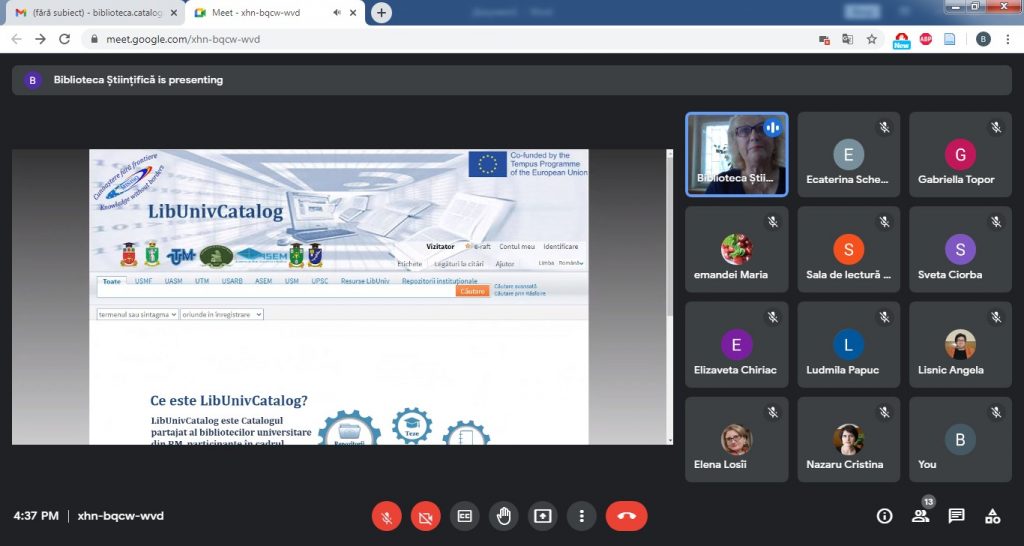1024x546 pixels.
Task: Click emandei Maria avatar
Action: click(x=737, y=249)
